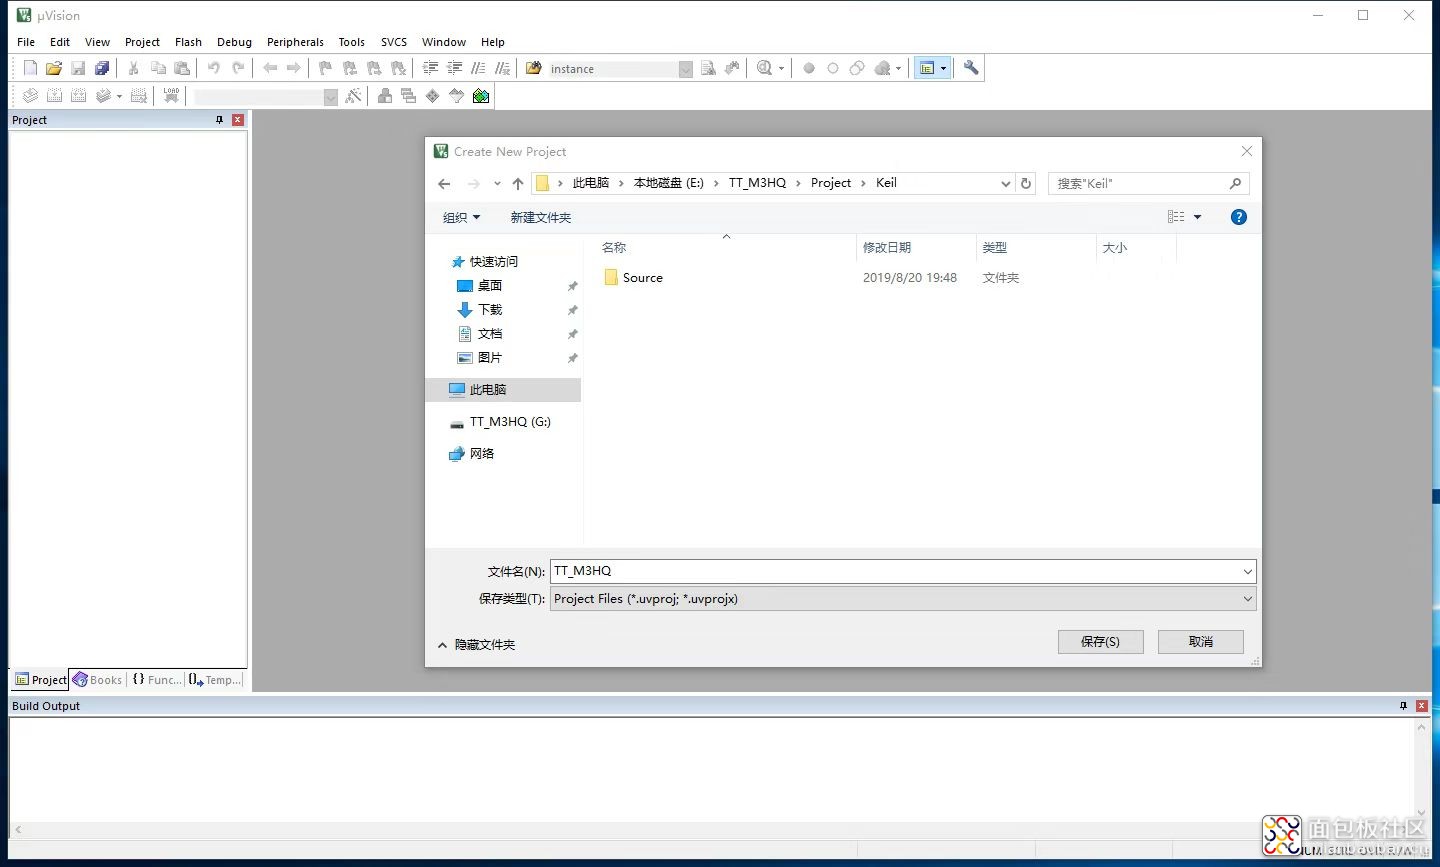Click the Navigate Backwards toolbar arrow
This screenshot has width=1440, height=867.
[269, 68]
